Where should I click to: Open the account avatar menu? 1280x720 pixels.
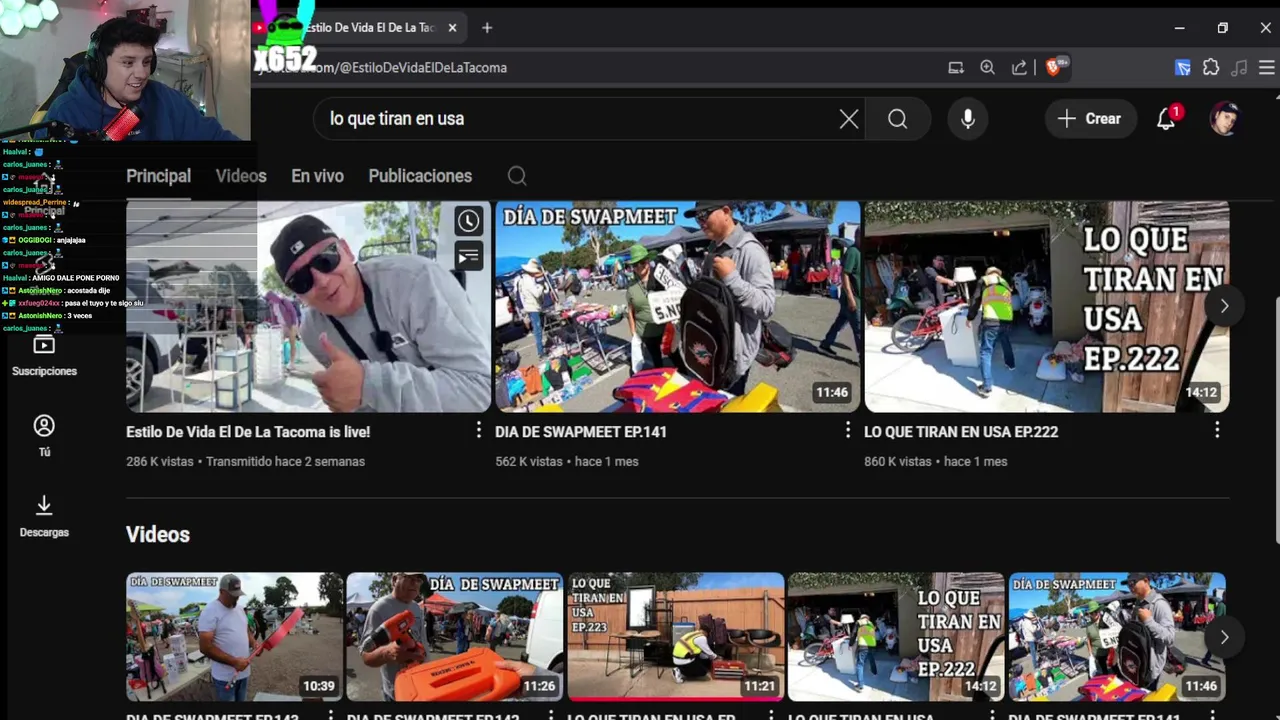1225,119
